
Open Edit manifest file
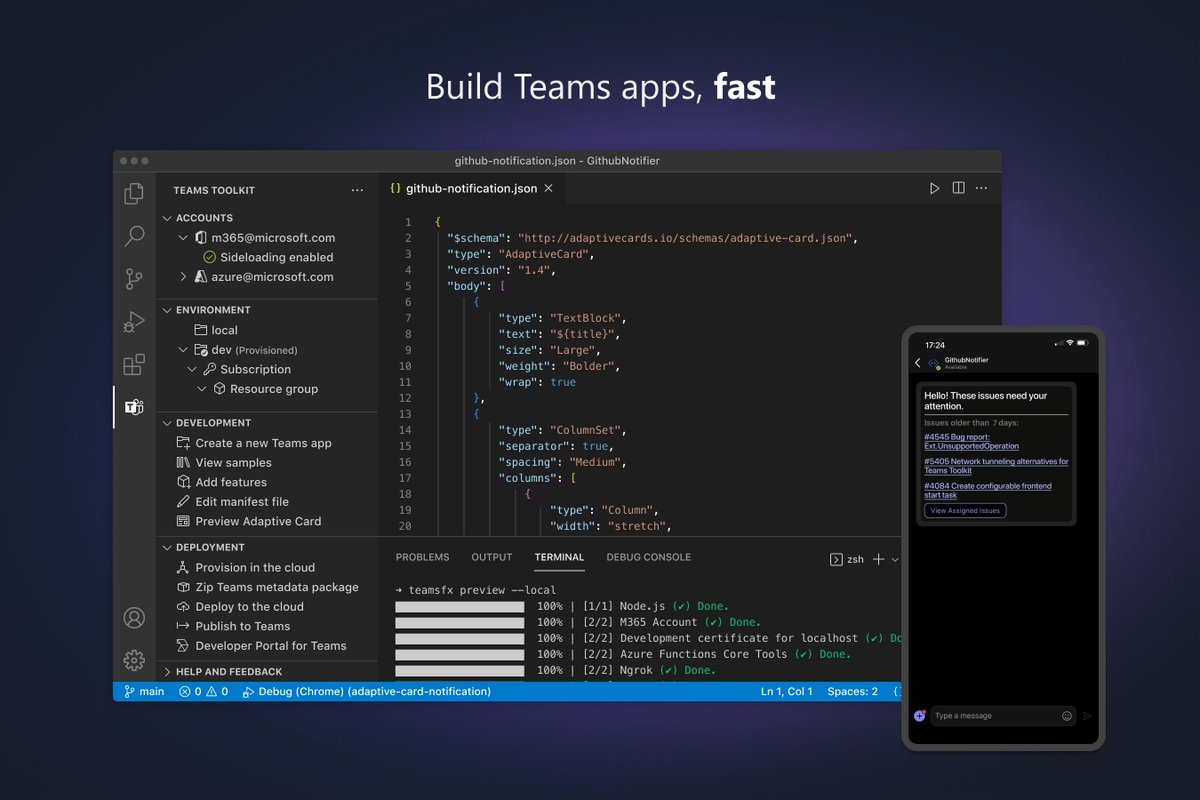click(x=233, y=502)
